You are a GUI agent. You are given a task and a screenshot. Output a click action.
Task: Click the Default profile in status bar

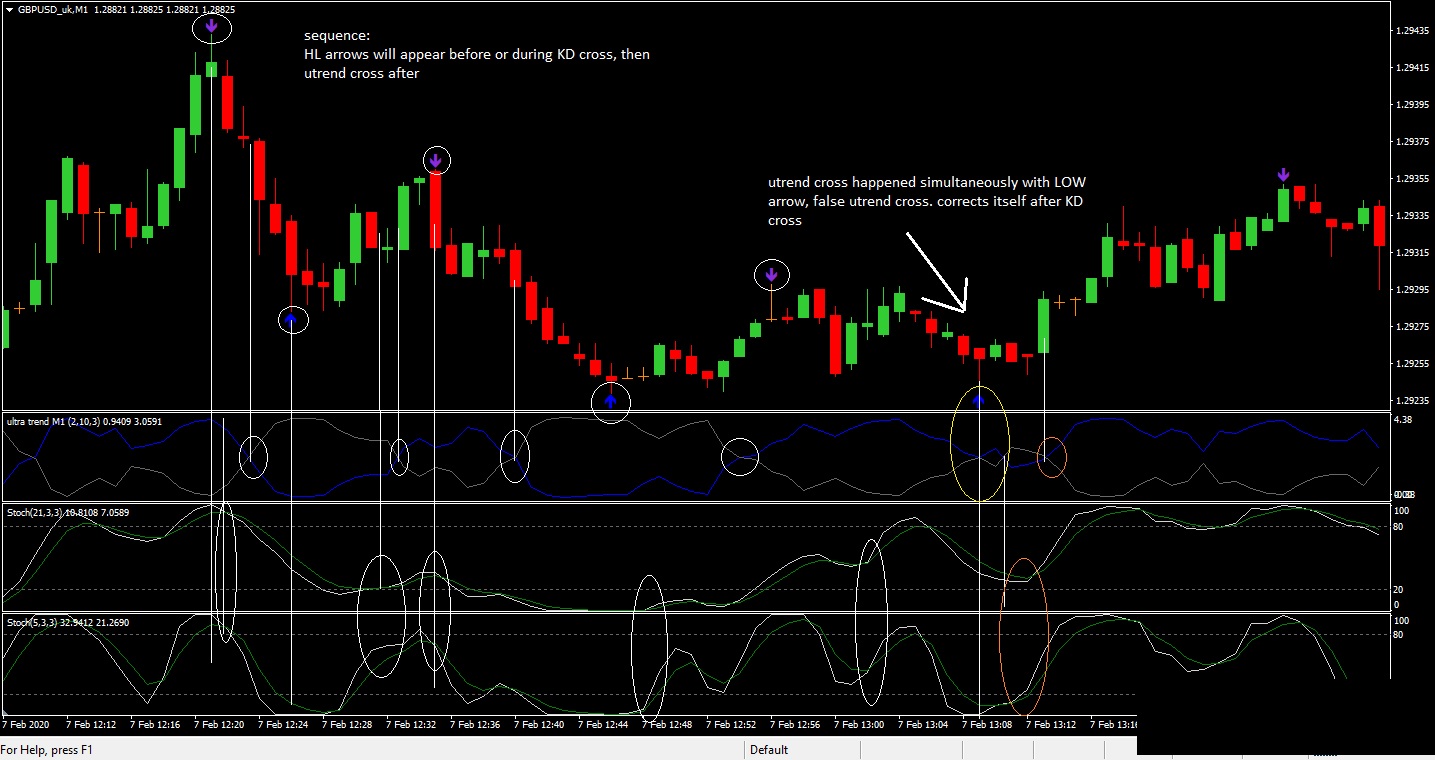769,749
